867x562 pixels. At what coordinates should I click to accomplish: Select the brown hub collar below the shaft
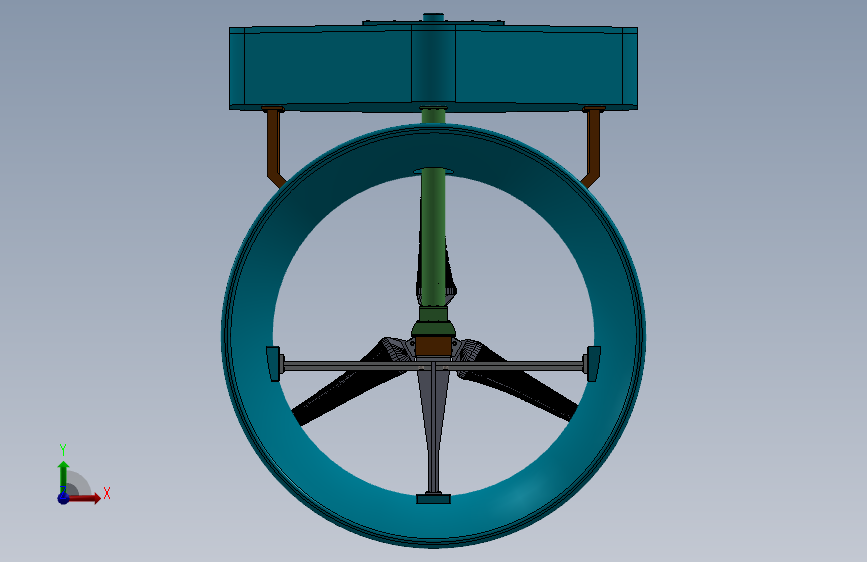[x=433, y=347]
